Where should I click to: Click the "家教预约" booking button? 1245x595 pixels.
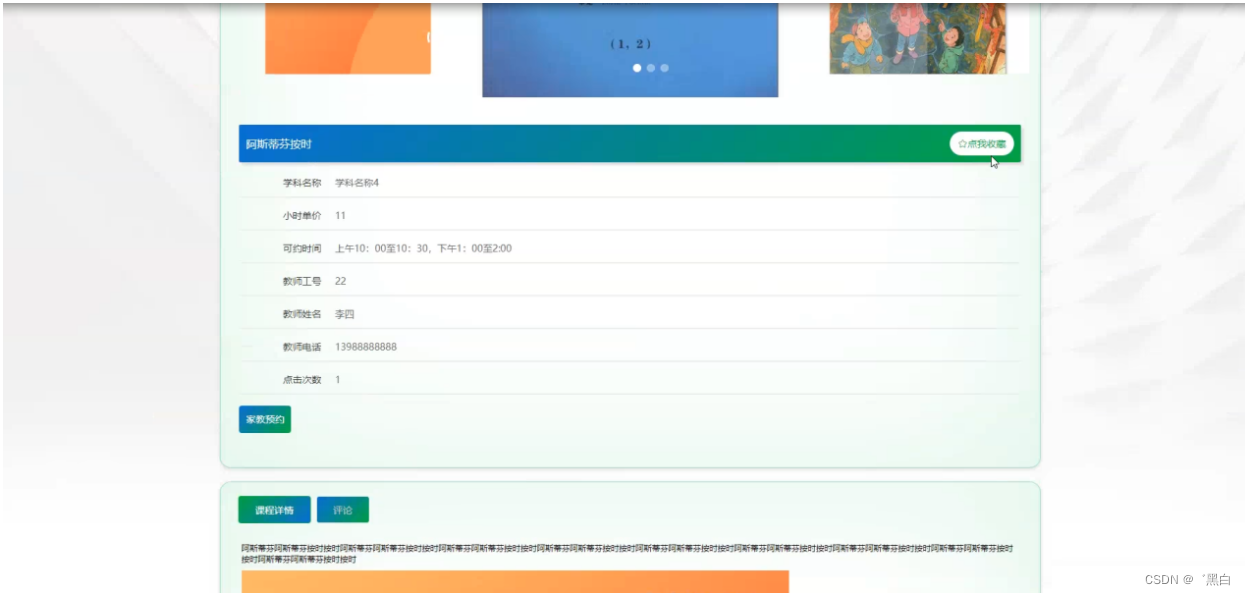coord(264,419)
